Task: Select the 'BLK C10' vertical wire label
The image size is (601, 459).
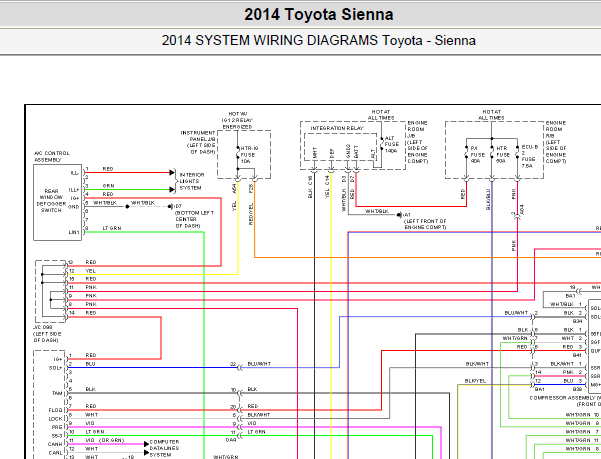Action: pyautogui.click(x=310, y=187)
